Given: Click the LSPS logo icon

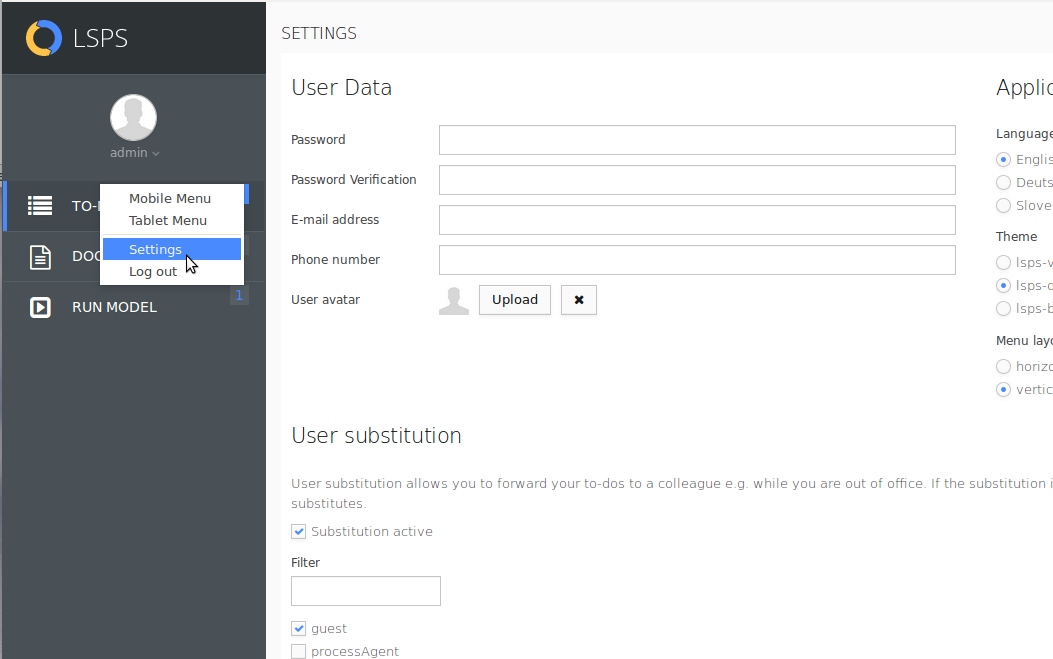Looking at the screenshot, I should (x=44, y=38).
